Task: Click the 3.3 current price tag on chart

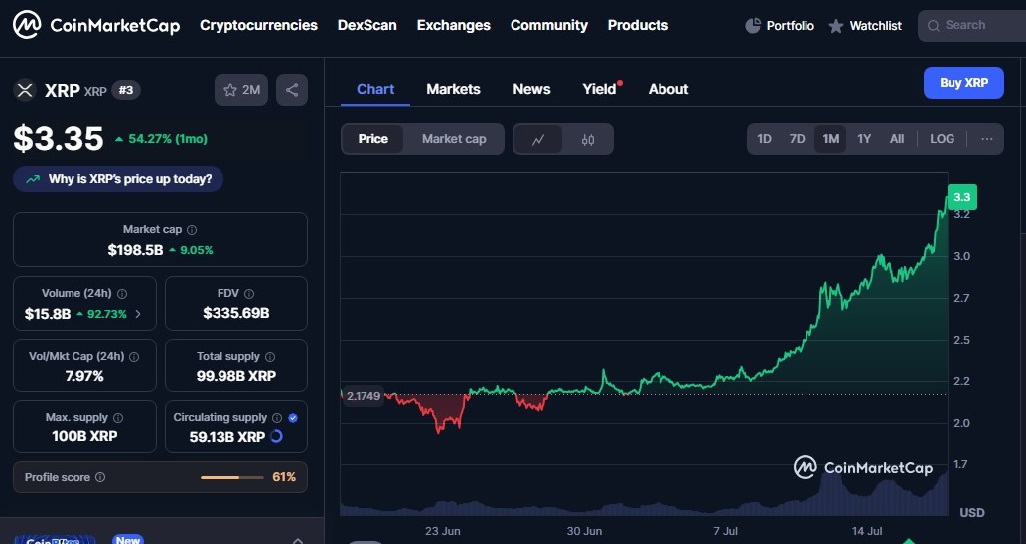Action: (x=962, y=197)
